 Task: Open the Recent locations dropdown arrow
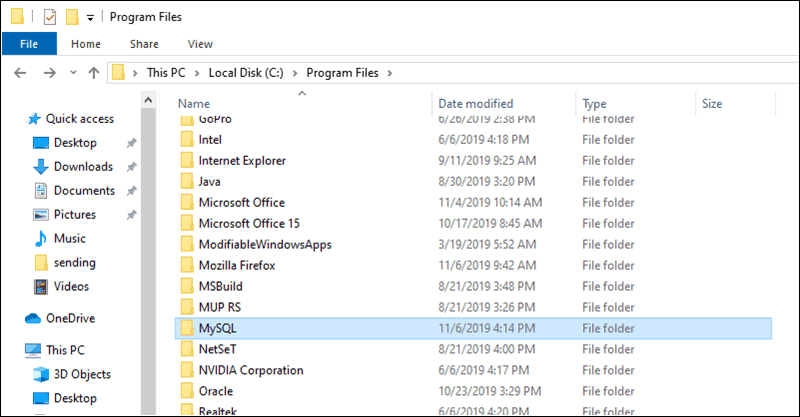click(73, 72)
